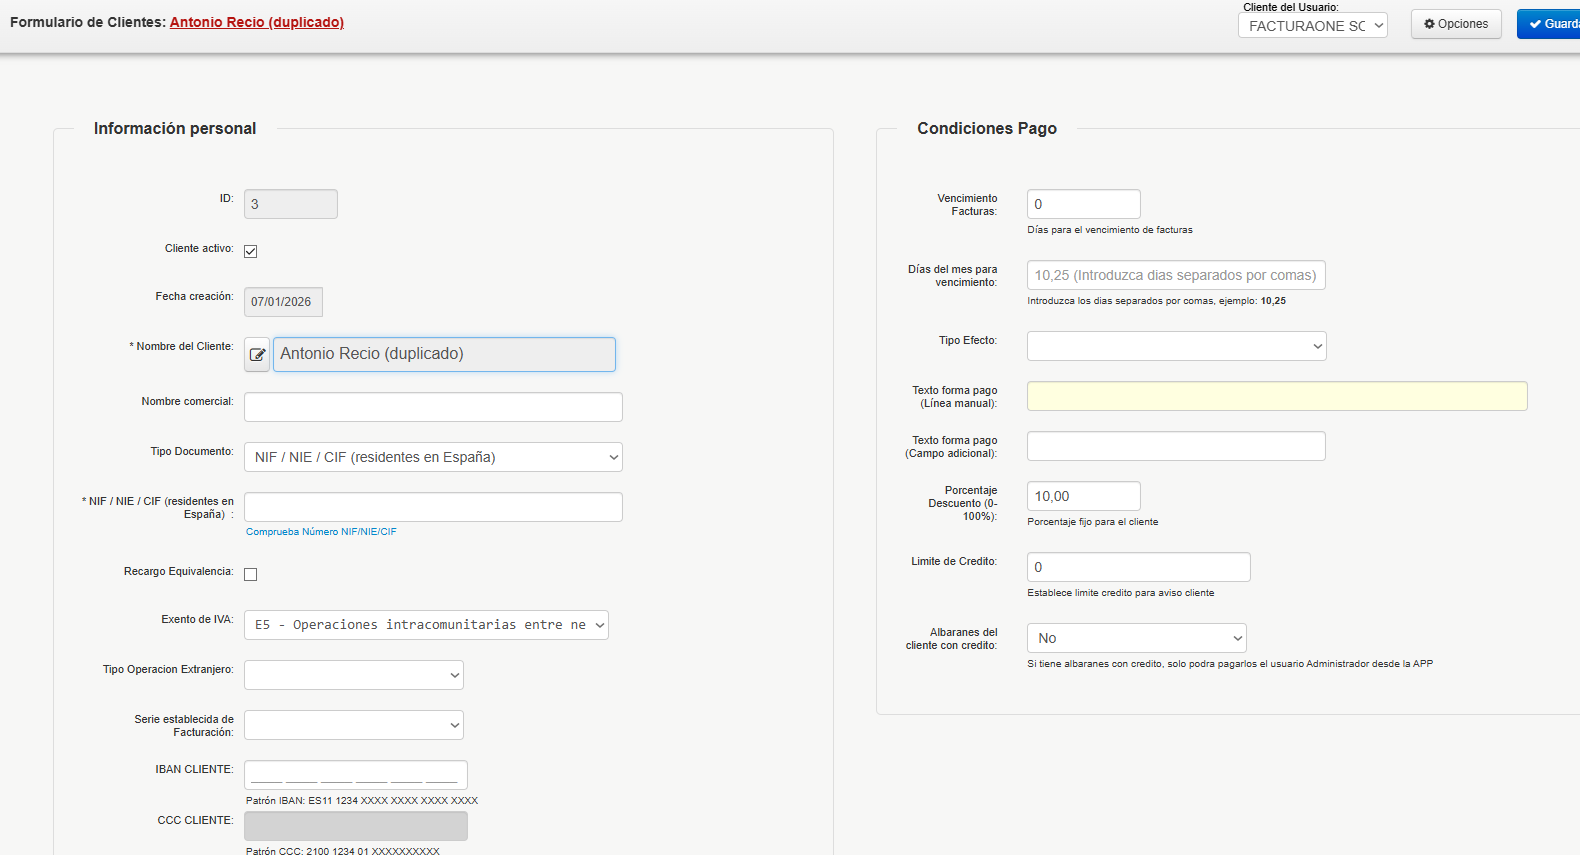
Task: Click the Opciones button
Action: tap(1456, 24)
